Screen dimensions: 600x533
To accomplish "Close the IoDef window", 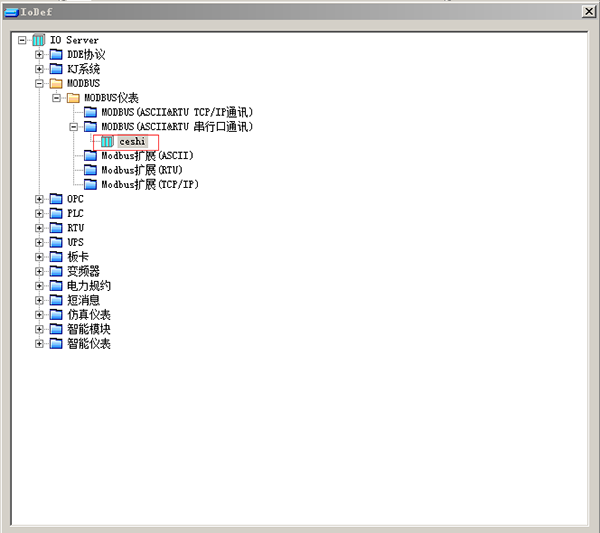I will pos(588,12).
